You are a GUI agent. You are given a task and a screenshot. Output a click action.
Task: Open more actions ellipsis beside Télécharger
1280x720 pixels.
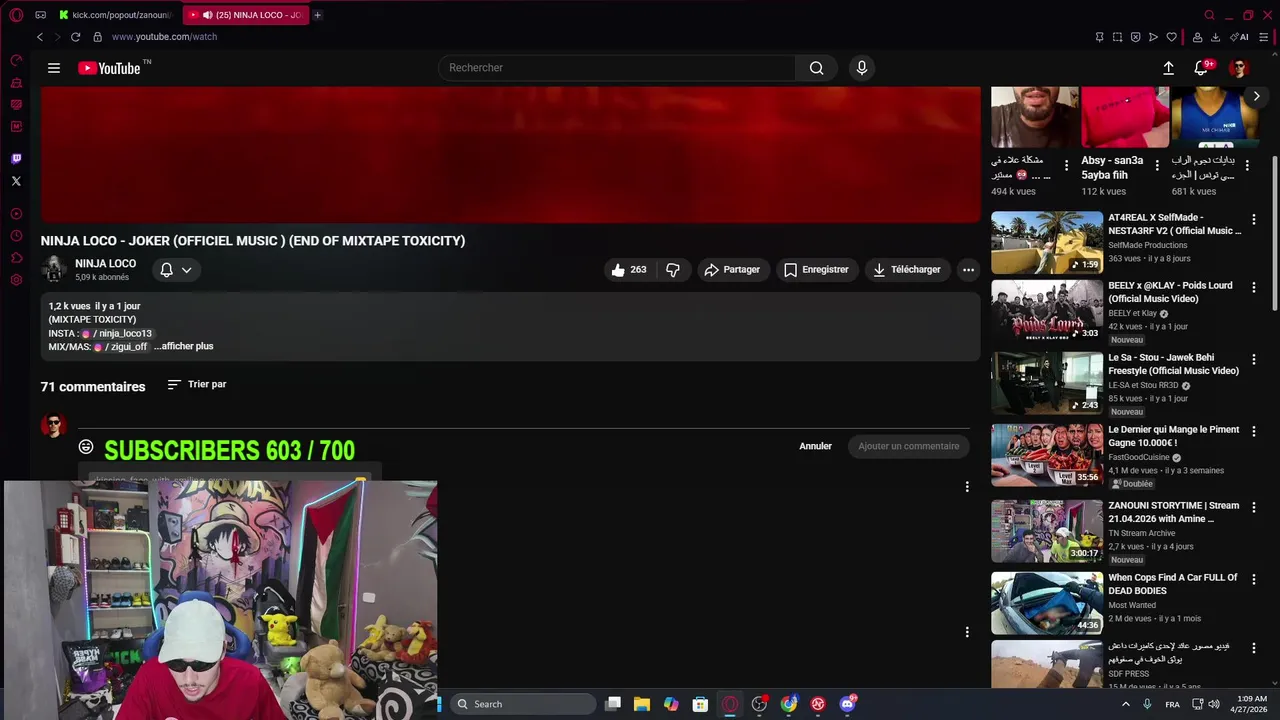(x=968, y=270)
